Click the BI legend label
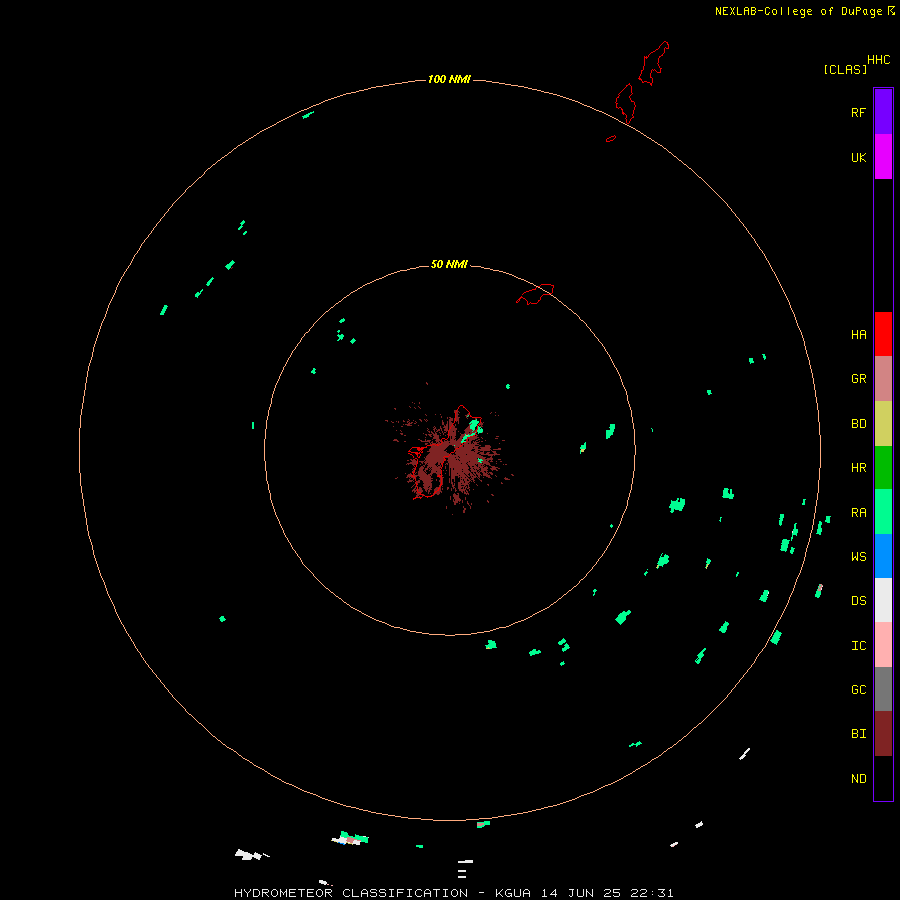Viewport: 900px width, 900px height. [858, 734]
